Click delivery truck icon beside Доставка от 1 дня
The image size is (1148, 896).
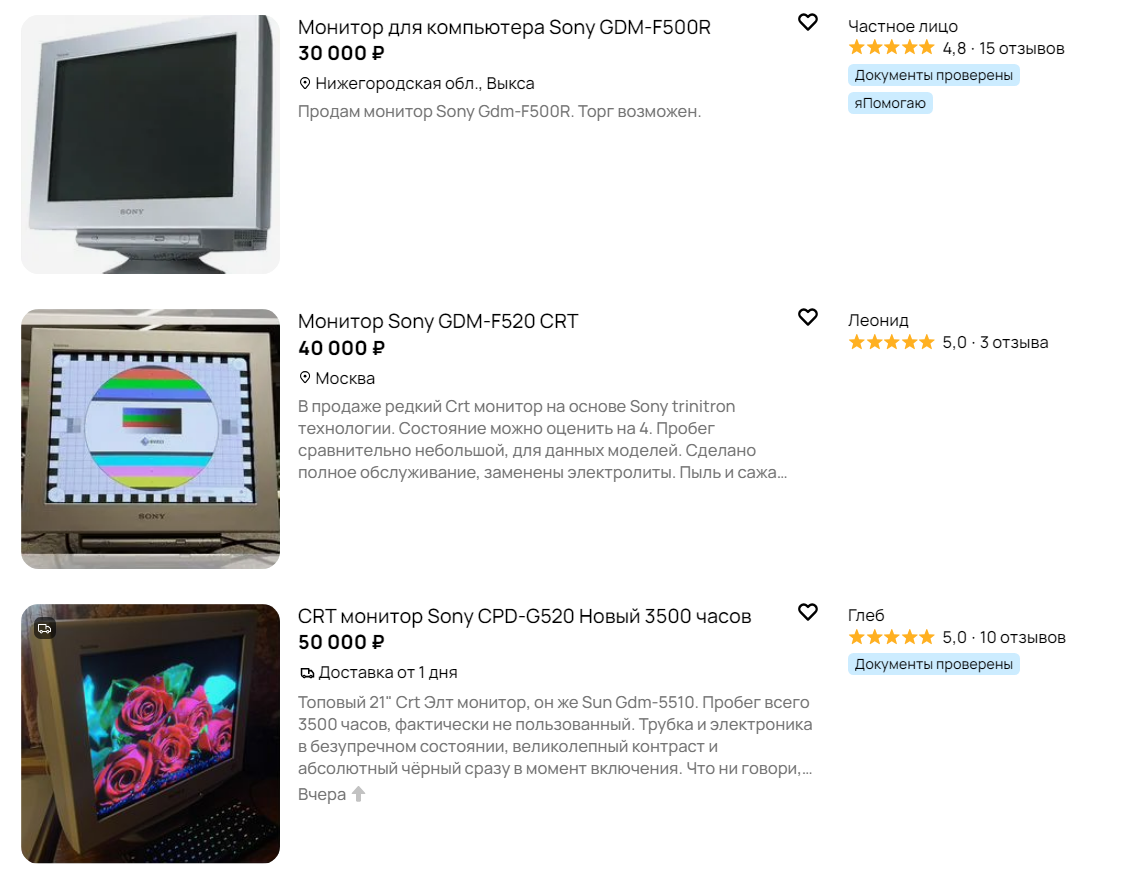(x=307, y=673)
